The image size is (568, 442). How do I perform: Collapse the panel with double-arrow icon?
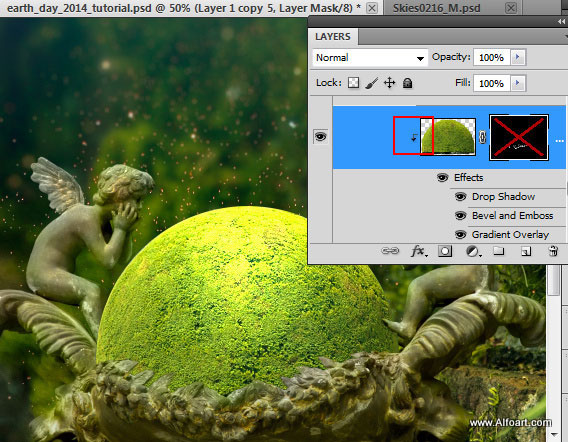click(x=561, y=22)
